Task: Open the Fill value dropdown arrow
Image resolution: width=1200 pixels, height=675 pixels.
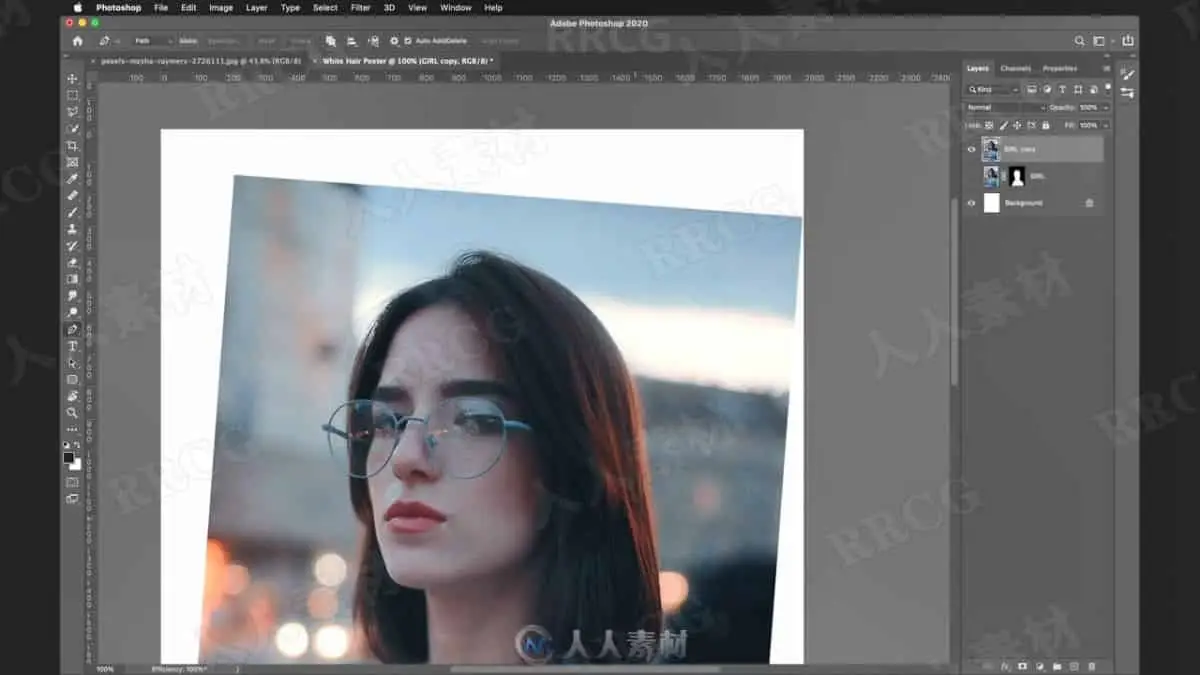Action: 1106,125
